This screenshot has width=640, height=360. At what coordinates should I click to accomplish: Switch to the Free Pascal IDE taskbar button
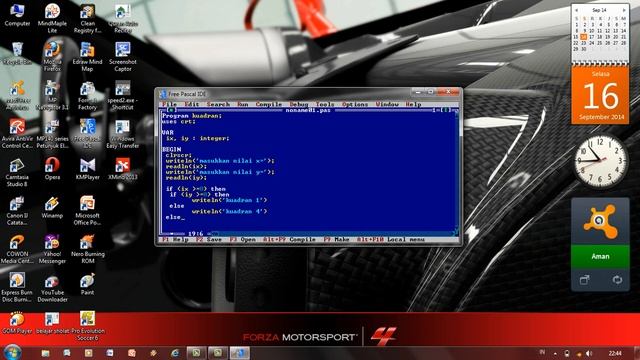pos(239,353)
